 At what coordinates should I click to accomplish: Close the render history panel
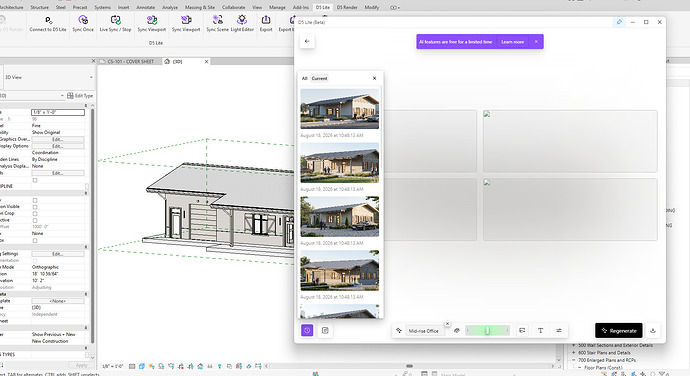point(374,78)
